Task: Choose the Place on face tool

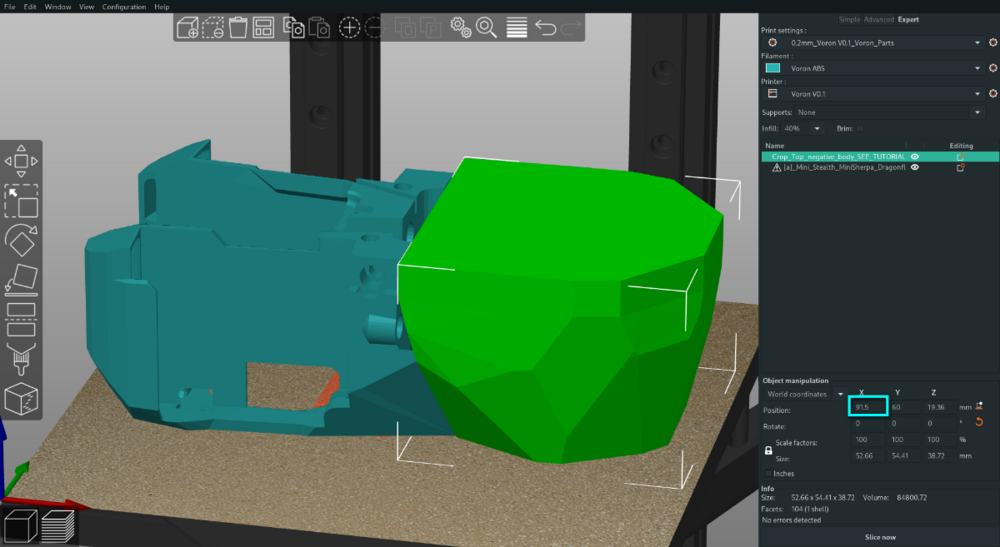Action: tap(21, 280)
